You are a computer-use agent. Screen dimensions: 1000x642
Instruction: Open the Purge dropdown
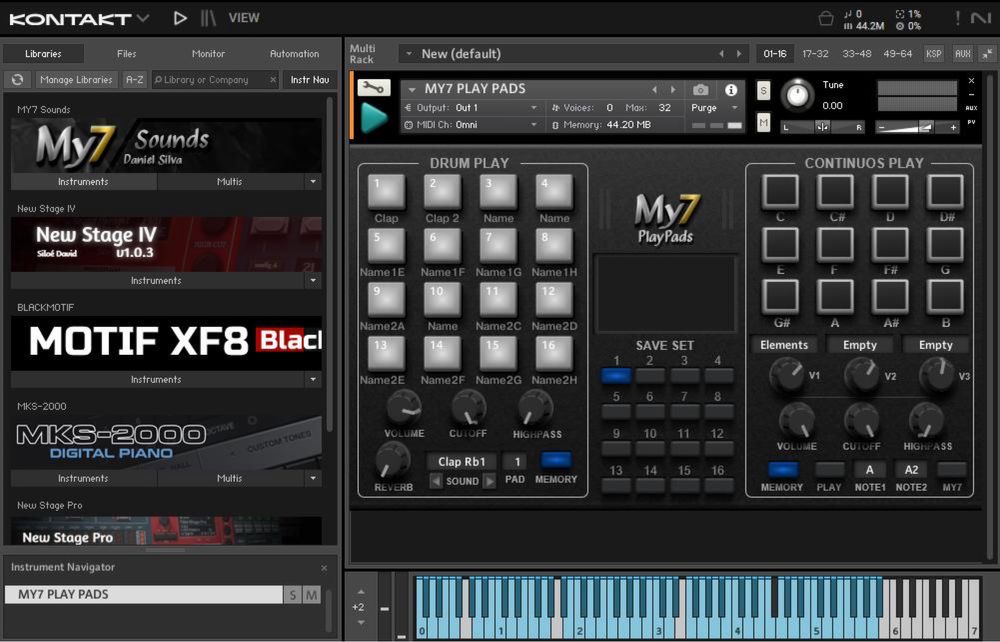[713, 108]
